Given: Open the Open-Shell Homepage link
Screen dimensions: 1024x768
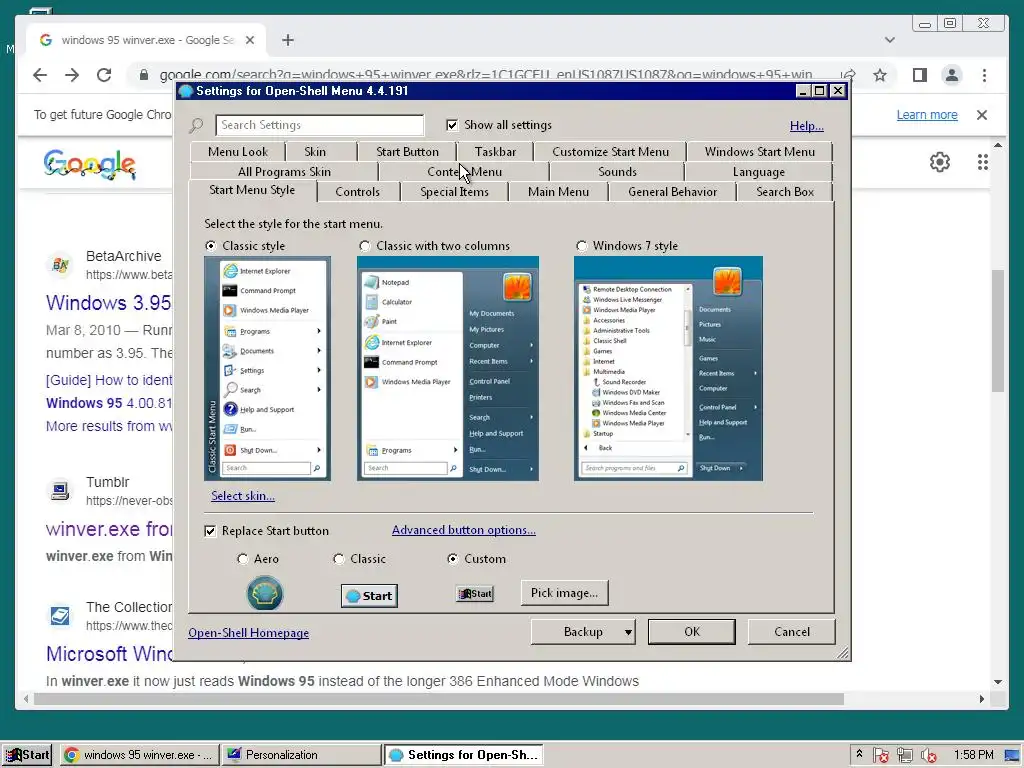Looking at the screenshot, I should [x=248, y=633].
